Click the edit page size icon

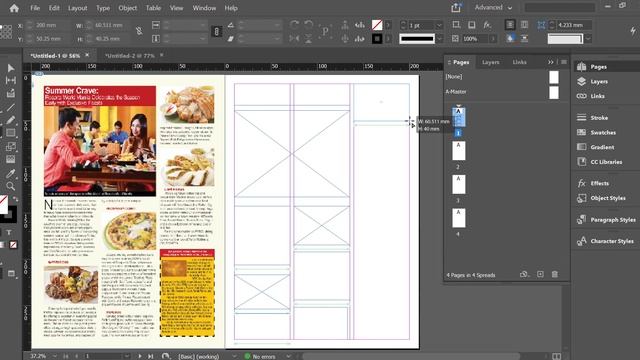point(524,274)
